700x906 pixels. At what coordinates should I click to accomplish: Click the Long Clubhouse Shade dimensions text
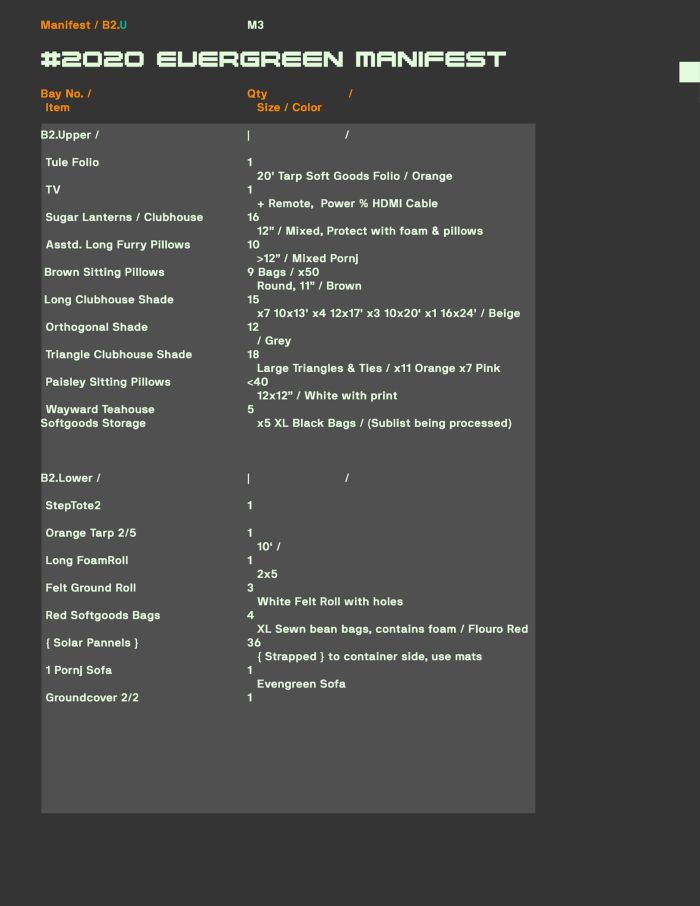(388, 313)
